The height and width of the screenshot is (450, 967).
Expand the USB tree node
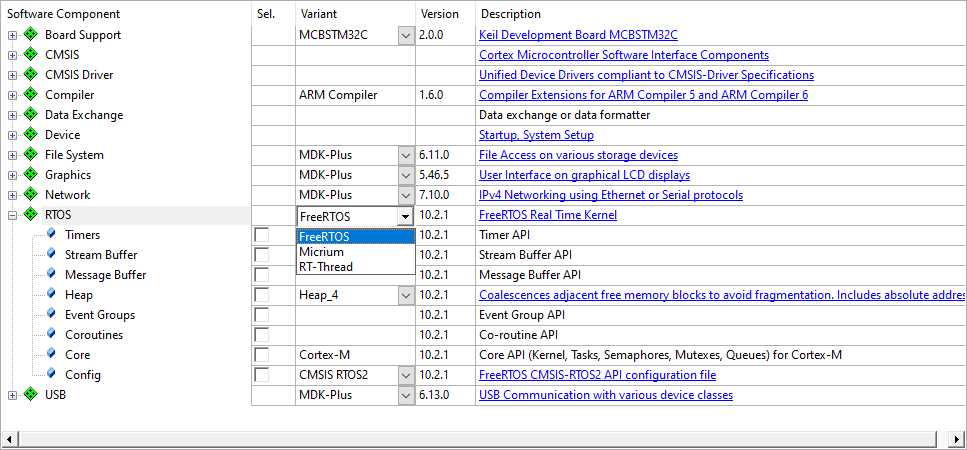point(12,395)
